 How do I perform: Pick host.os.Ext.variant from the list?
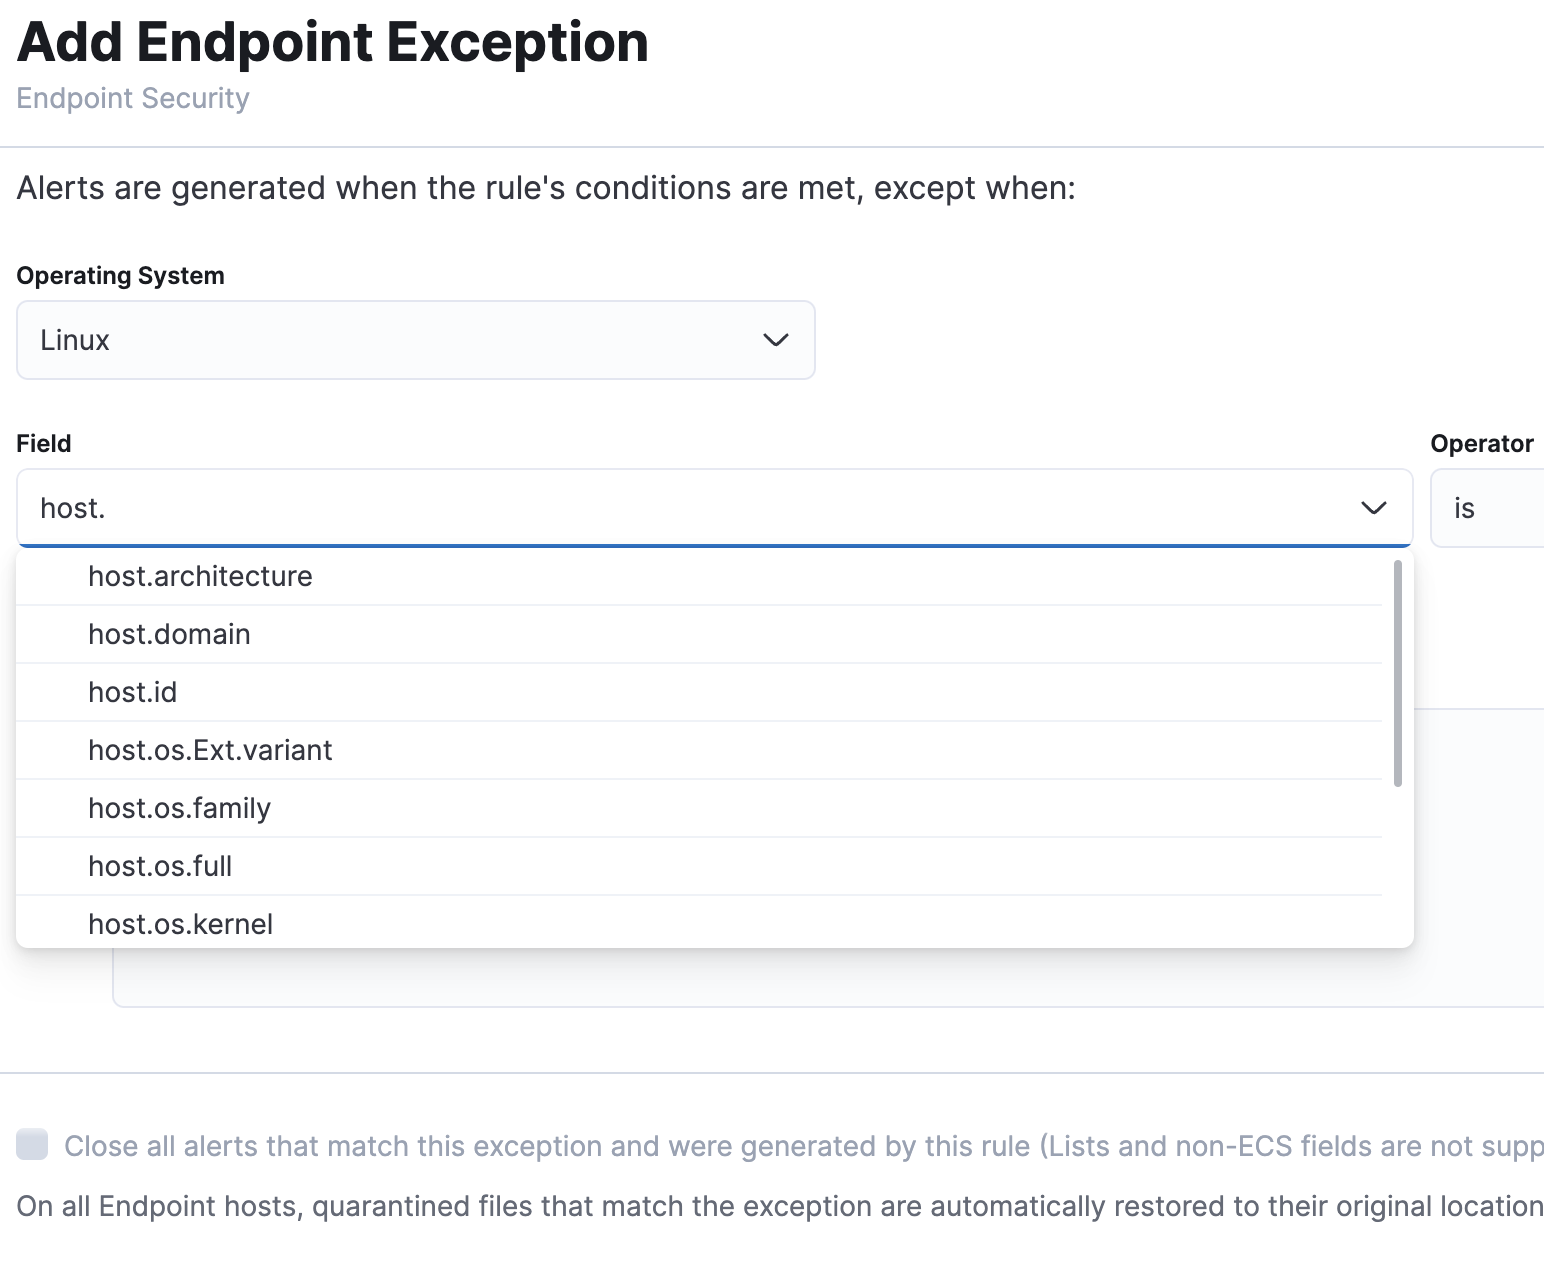pos(210,750)
